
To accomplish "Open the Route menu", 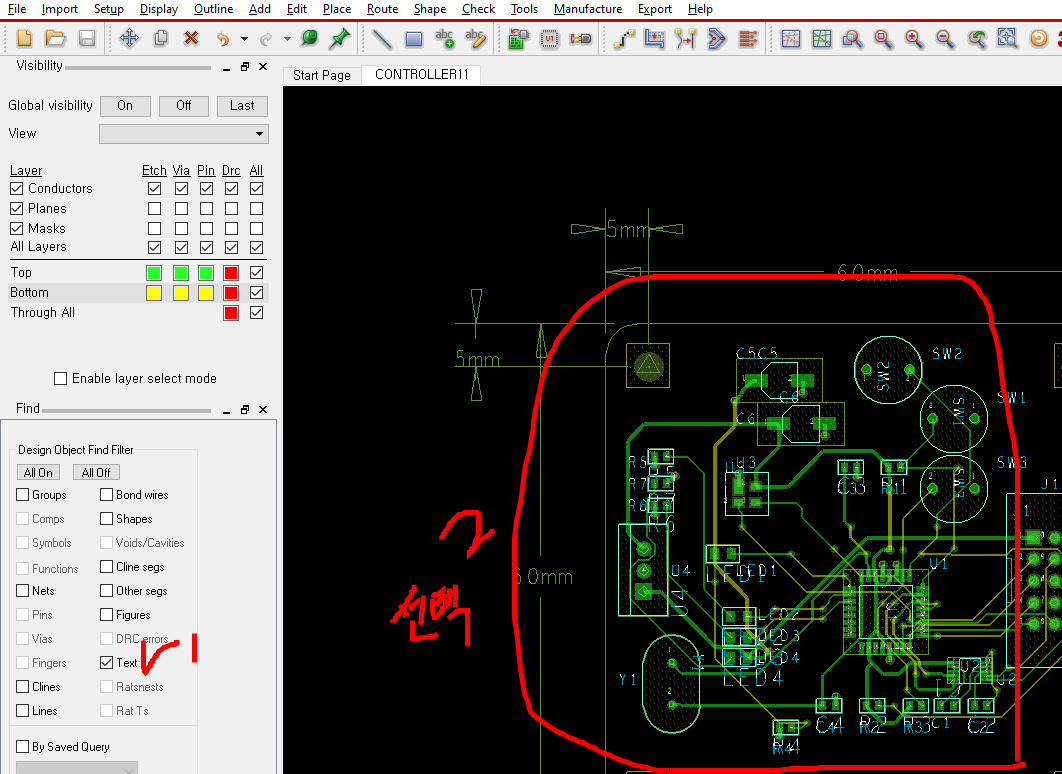I will point(382,9).
